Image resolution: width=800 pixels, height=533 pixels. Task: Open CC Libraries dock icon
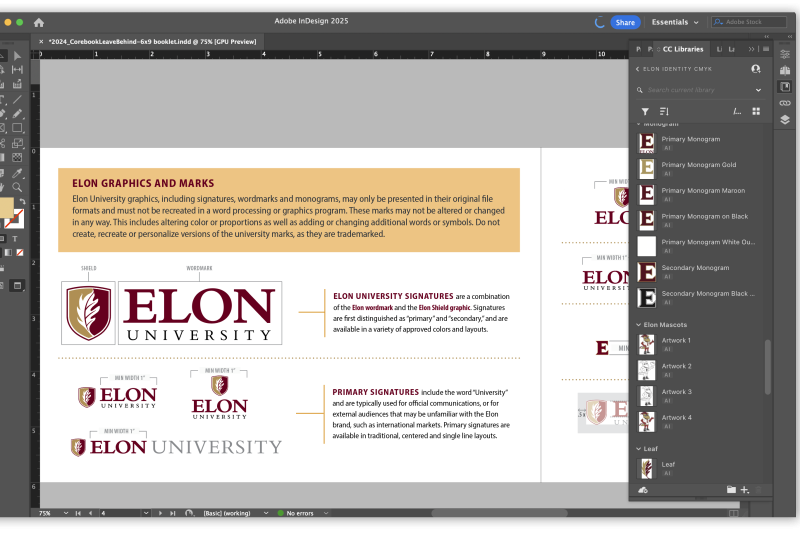[785, 87]
